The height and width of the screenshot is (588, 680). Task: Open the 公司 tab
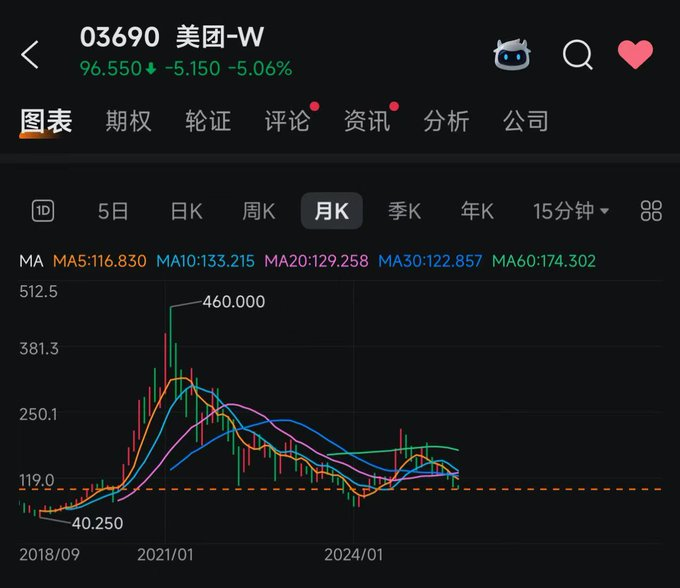pyautogui.click(x=526, y=122)
